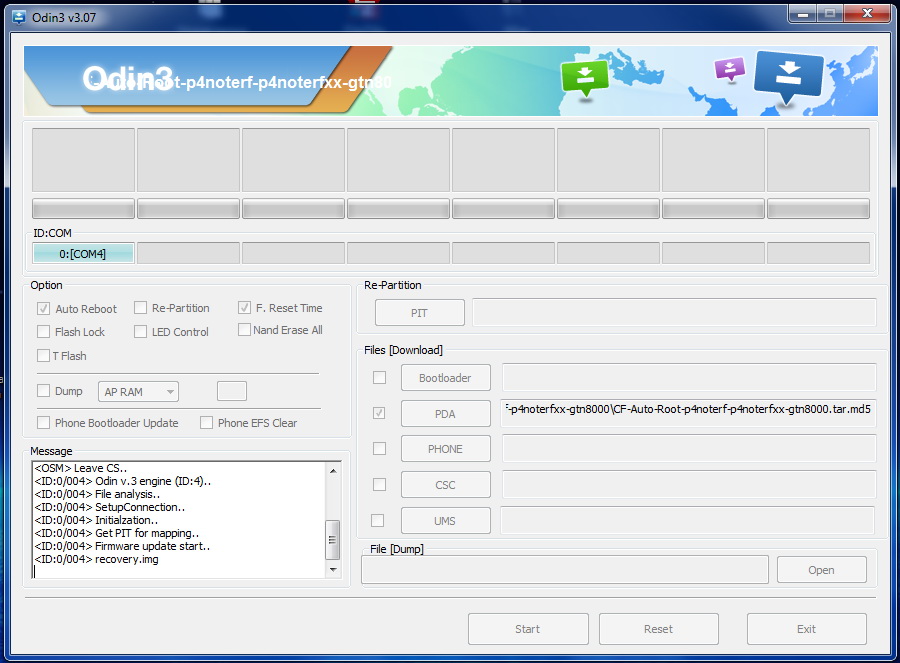Enable the Re-Partition checkbox
Viewport: 900px width, 663px height.
(x=141, y=308)
